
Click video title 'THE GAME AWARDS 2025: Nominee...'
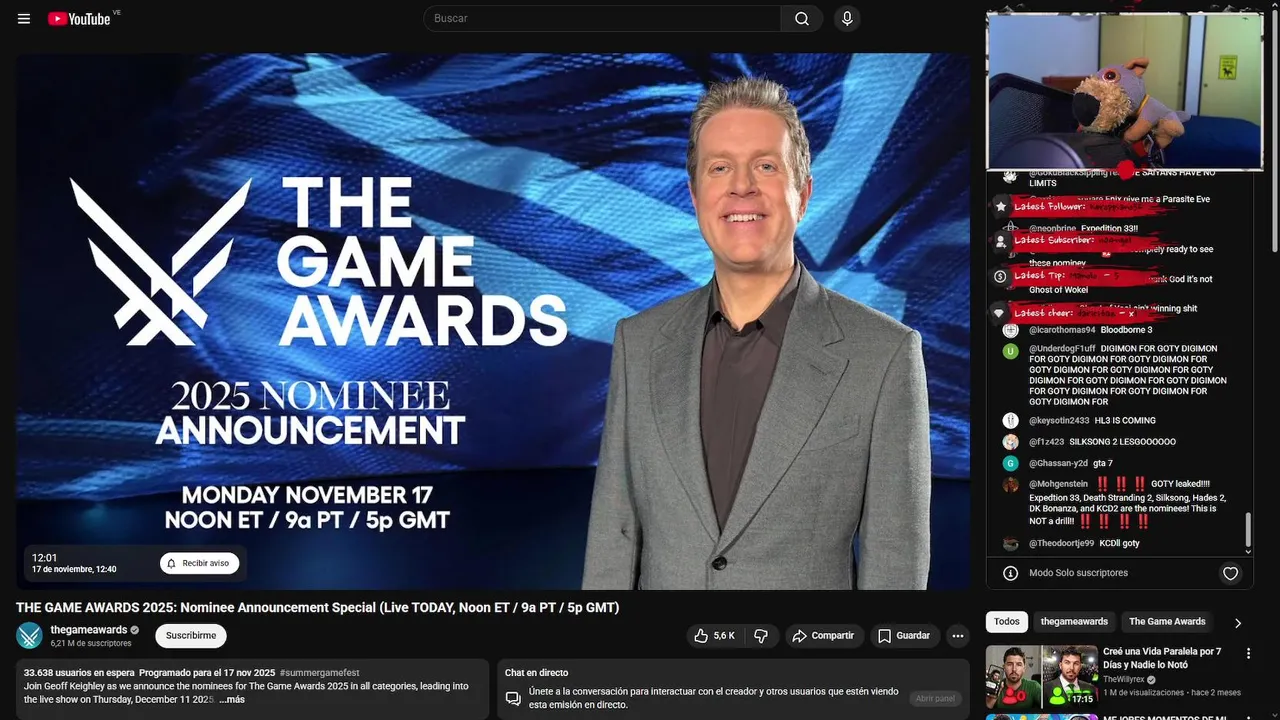pos(317,608)
